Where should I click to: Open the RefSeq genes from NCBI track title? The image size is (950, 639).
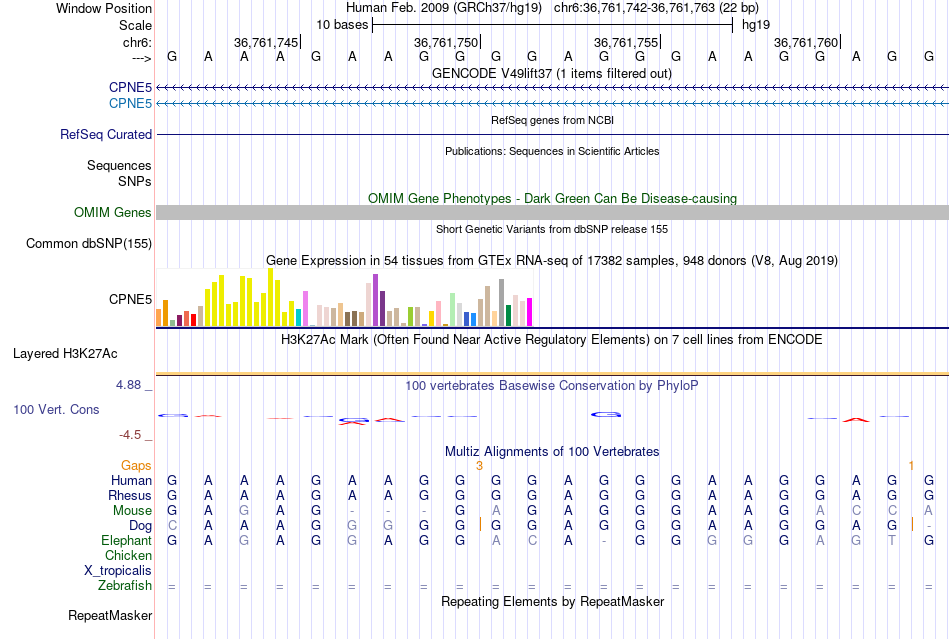(x=552, y=120)
